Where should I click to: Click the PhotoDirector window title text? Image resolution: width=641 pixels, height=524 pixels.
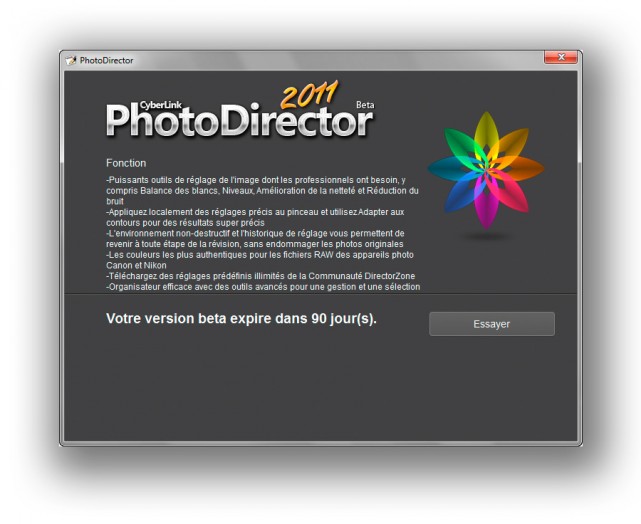click(x=106, y=60)
